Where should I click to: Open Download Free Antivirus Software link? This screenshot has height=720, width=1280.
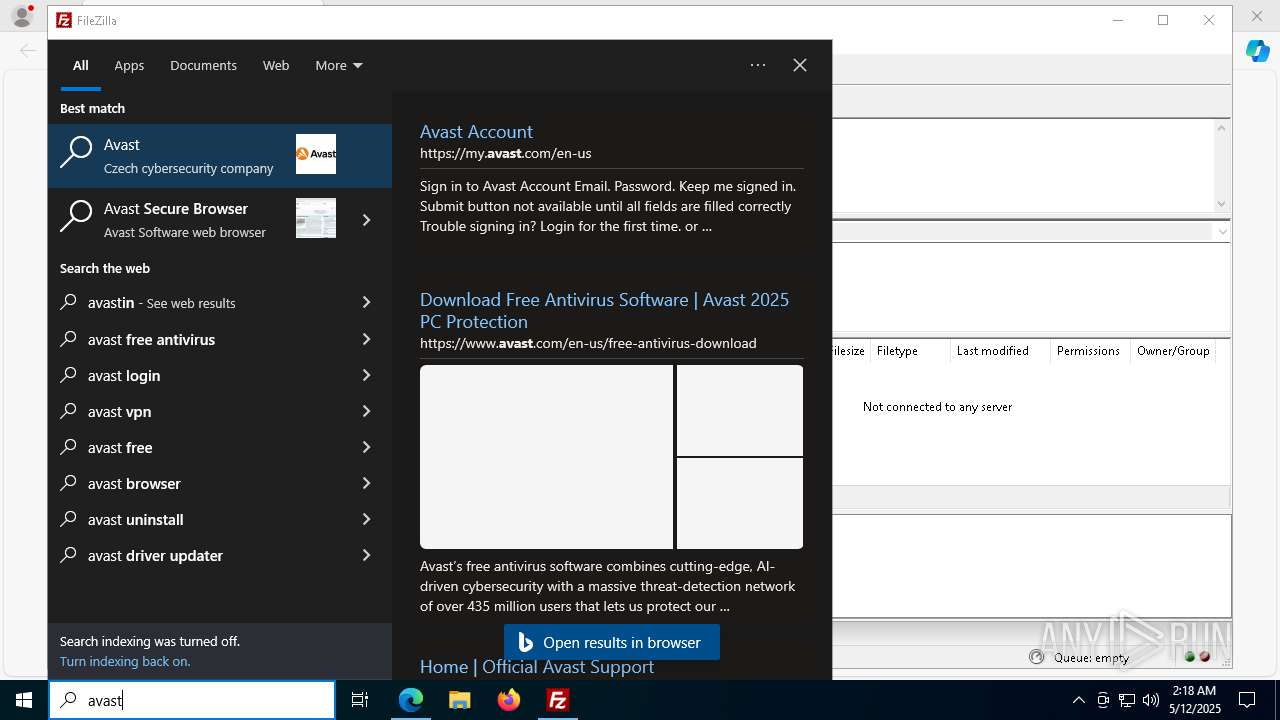(x=604, y=310)
